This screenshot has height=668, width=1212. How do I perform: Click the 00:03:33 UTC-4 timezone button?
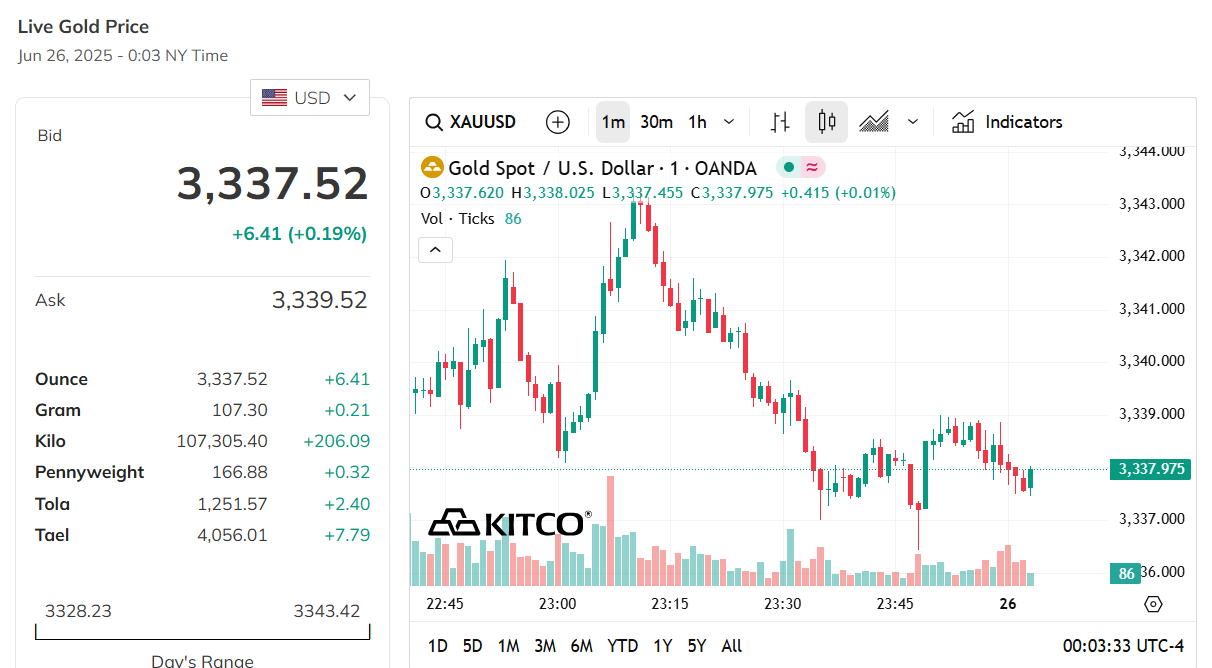click(x=1123, y=646)
